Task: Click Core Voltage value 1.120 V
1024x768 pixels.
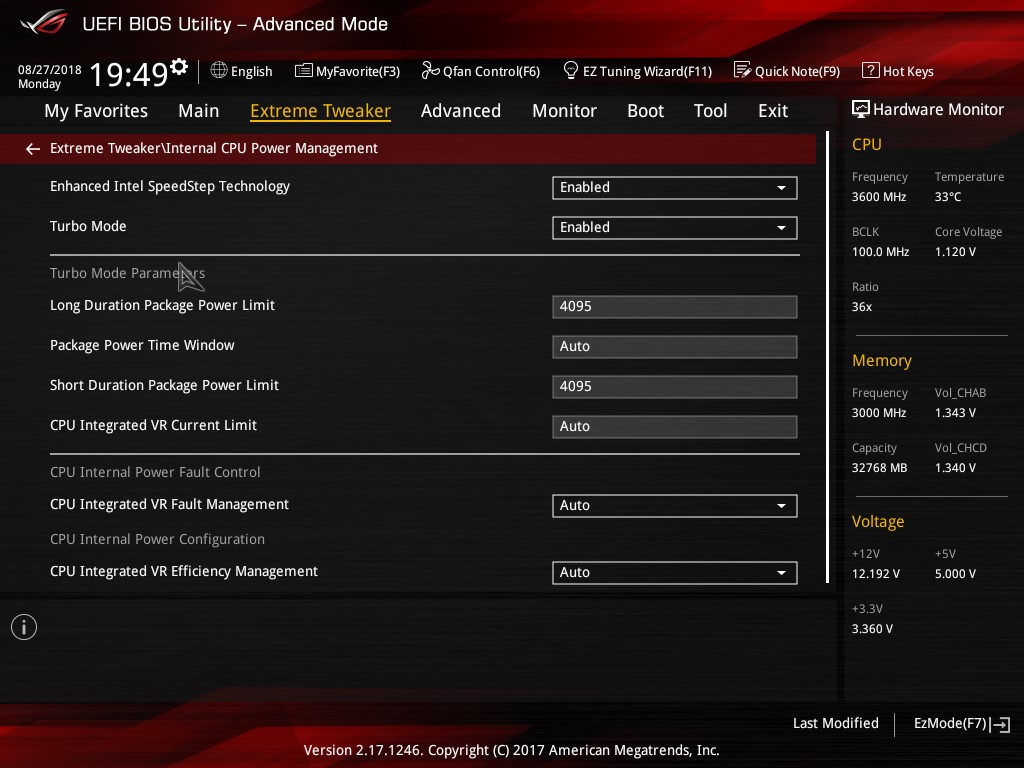Action: pyautogui.click(x=955, y=251)
